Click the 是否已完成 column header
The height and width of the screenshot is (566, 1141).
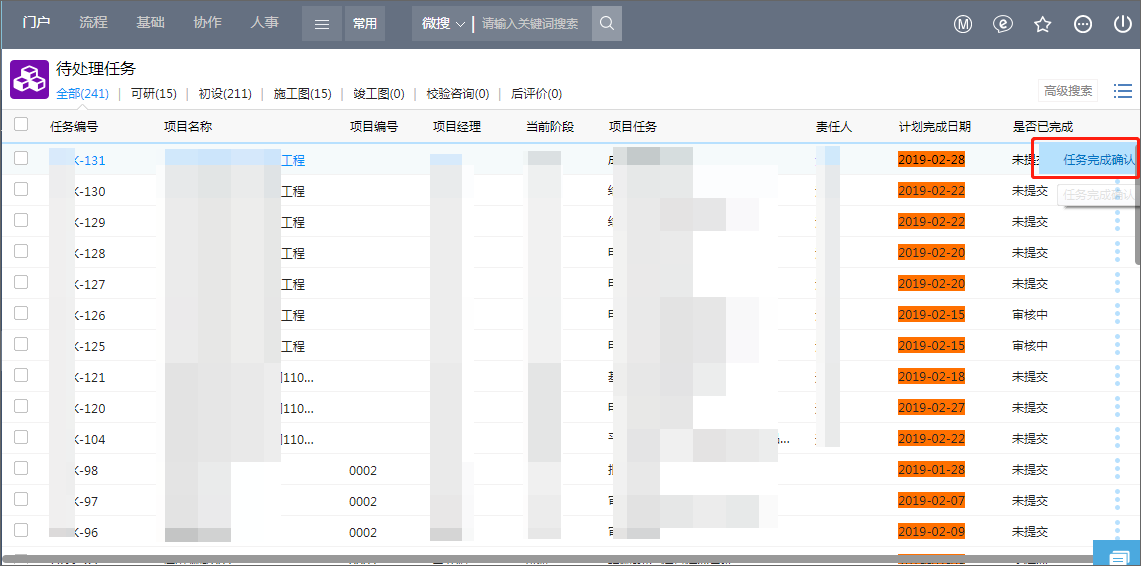click(x=1042, y=127)
